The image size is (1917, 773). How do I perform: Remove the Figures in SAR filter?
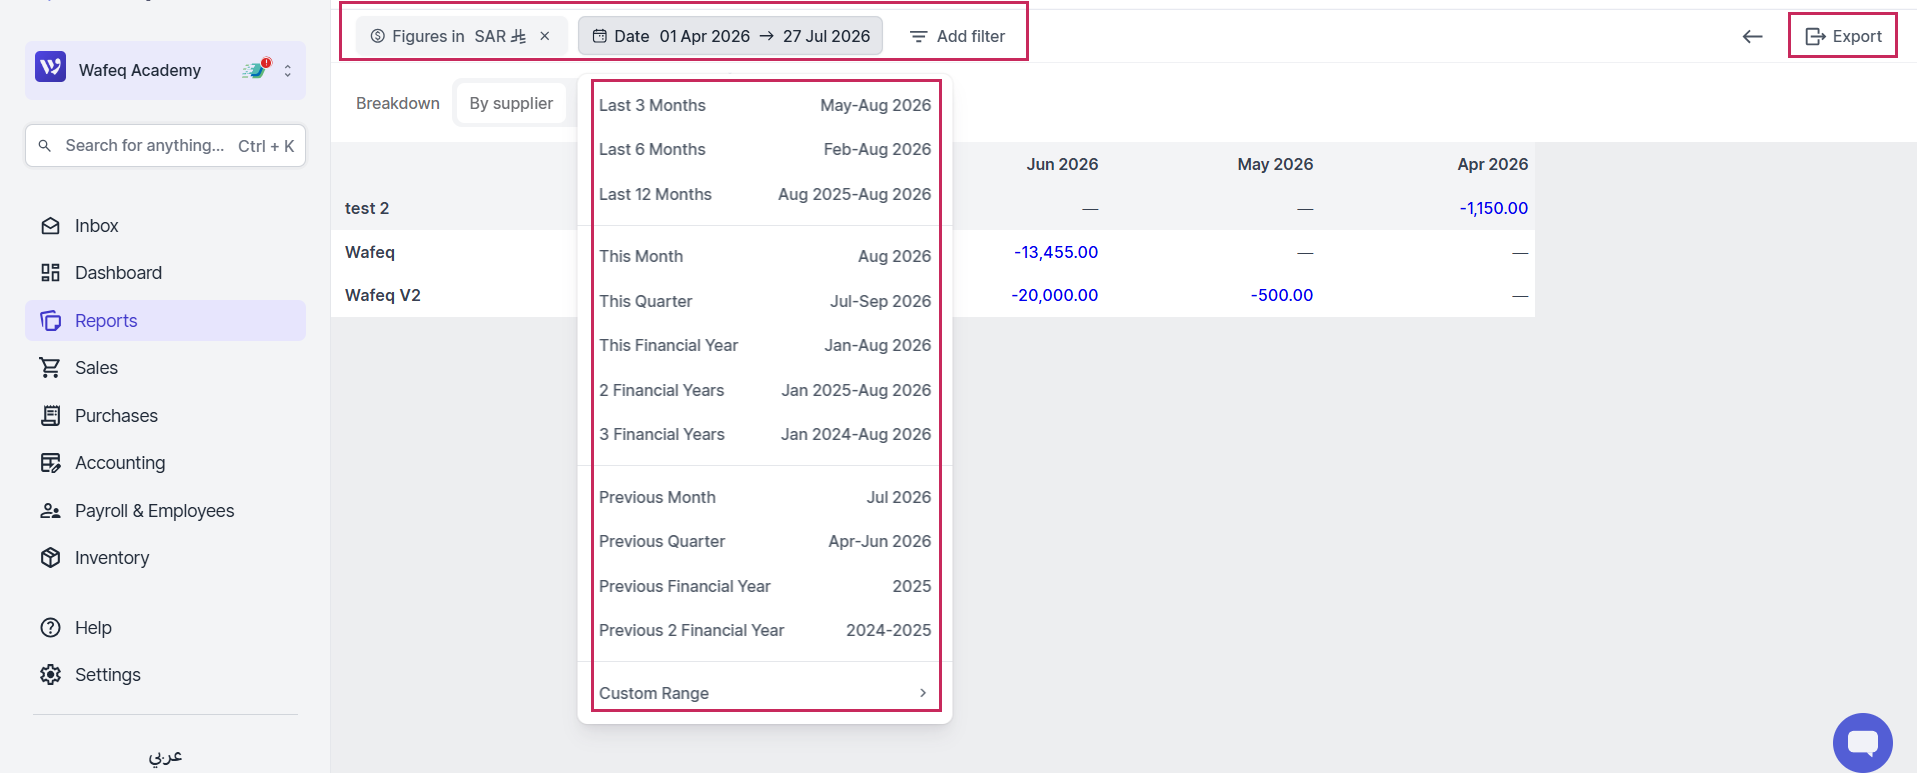(x=545, y=36)
